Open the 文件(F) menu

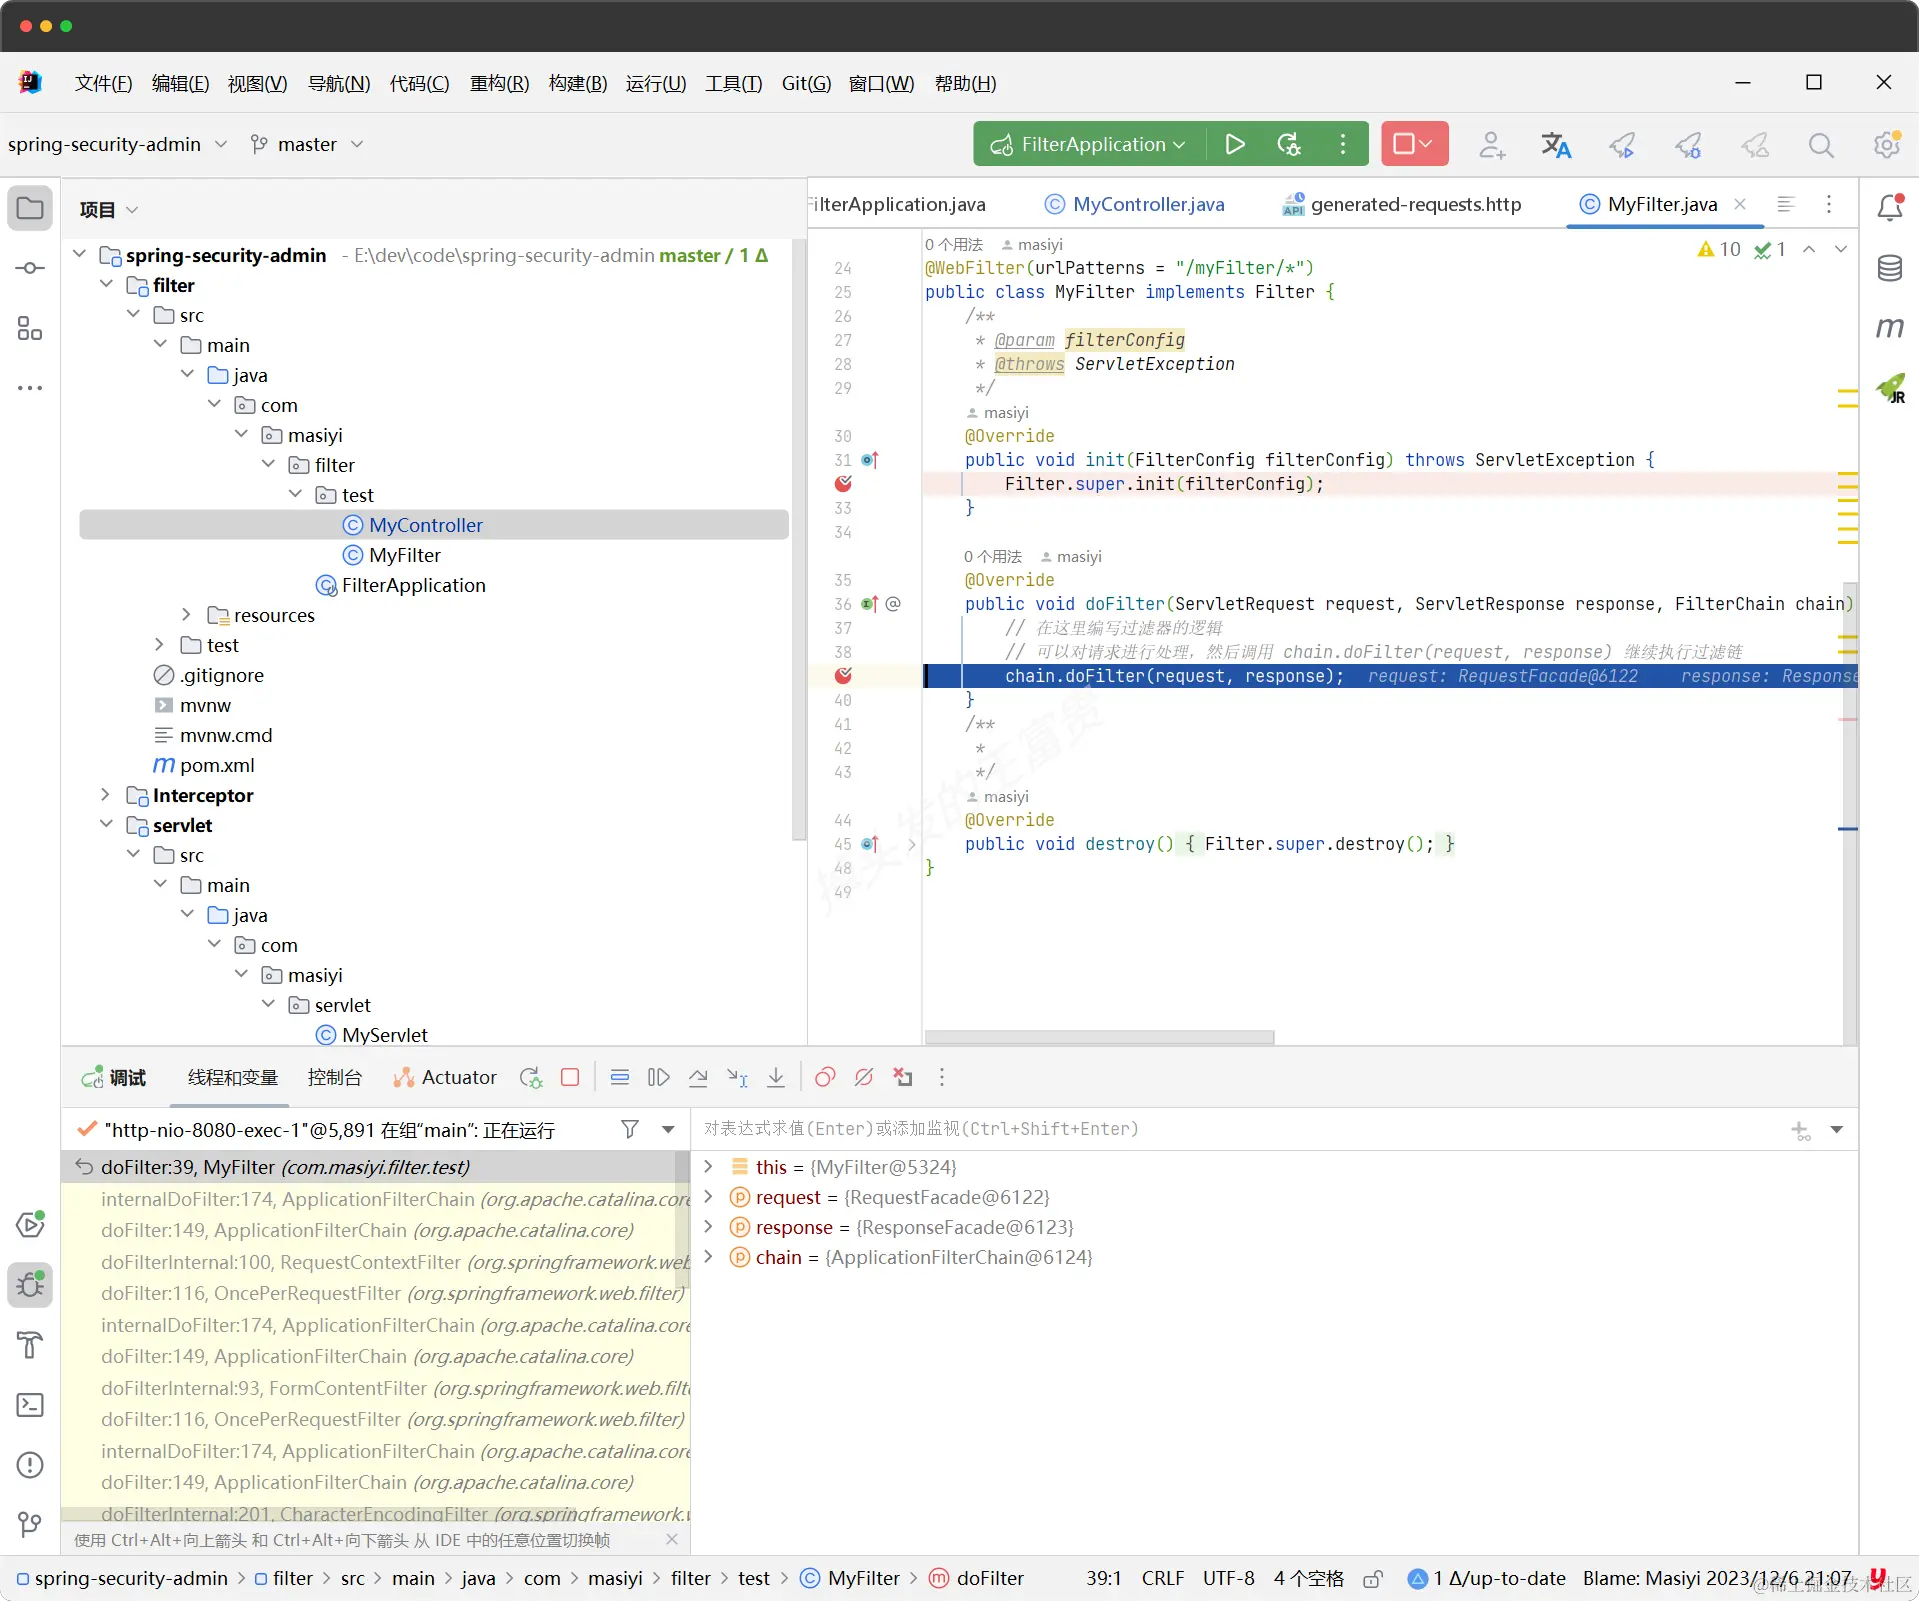103,84
